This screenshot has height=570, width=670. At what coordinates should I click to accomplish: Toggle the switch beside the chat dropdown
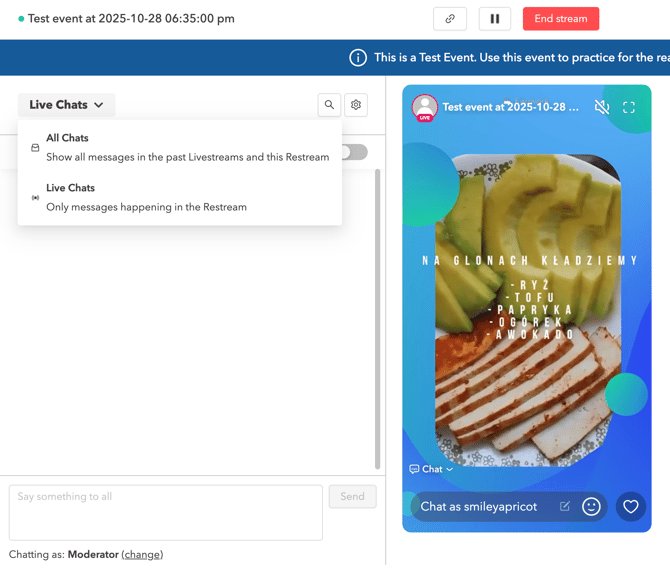[353, 152]
